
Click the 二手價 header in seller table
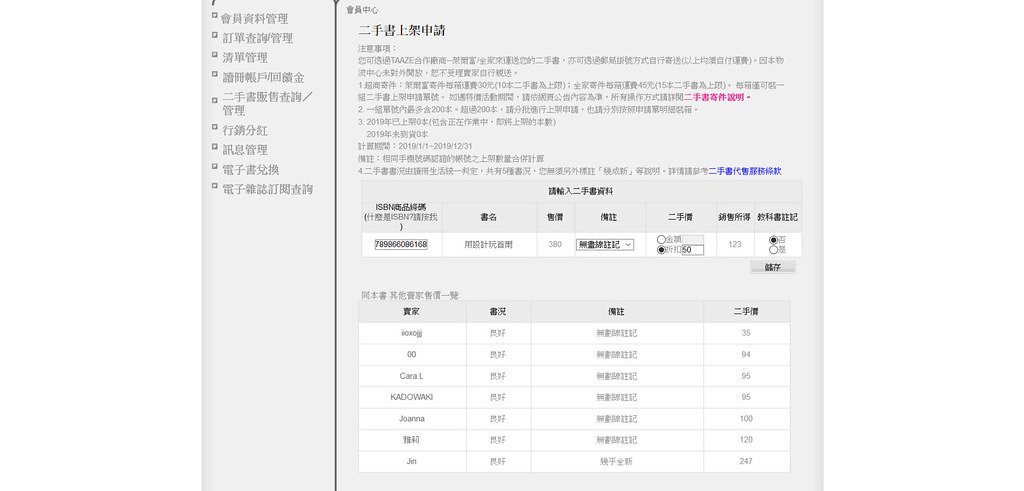click(746, 312)
